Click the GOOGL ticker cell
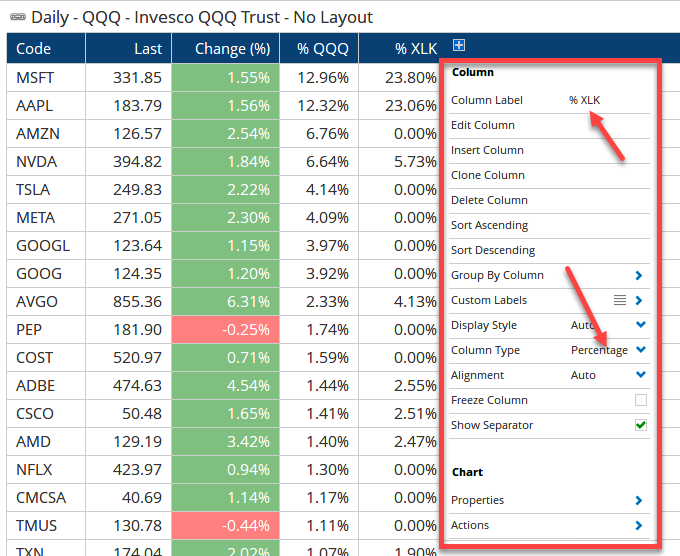680x556 pixels. [46, 245]
